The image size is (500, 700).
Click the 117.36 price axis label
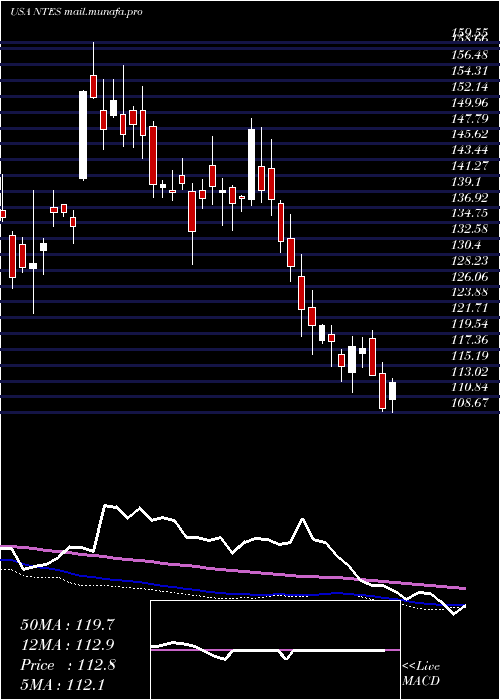coord(469,340)
